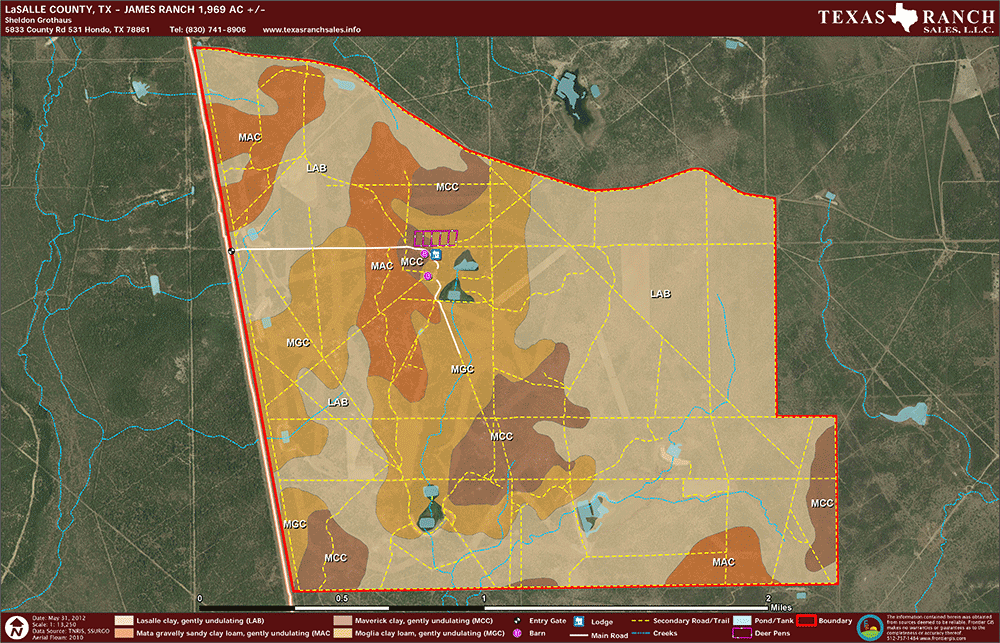The height and width of the screenshot is (643, 1000).
Task: Click the Barn symbol in the legend
Action: coord(517,634)
